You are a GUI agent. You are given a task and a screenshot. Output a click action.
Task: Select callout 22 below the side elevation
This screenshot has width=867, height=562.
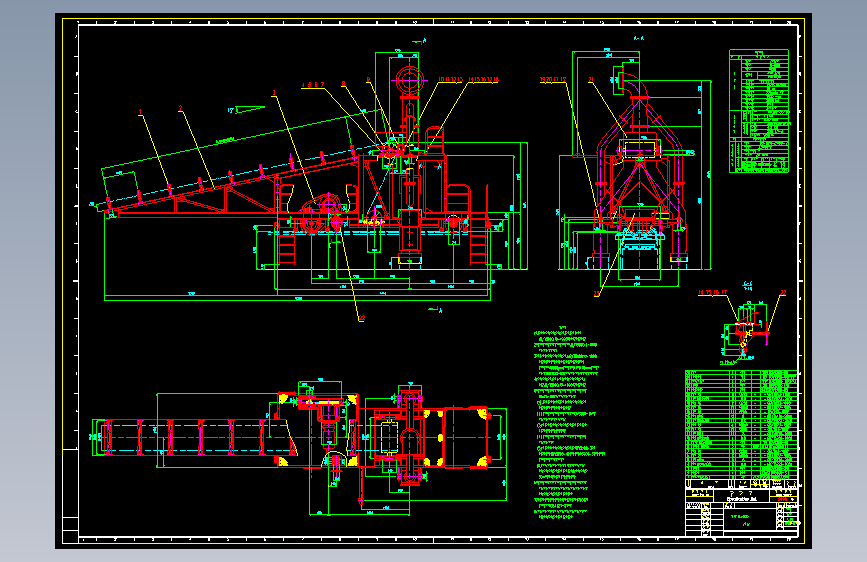pyautogui.click(x=362, y=318)
